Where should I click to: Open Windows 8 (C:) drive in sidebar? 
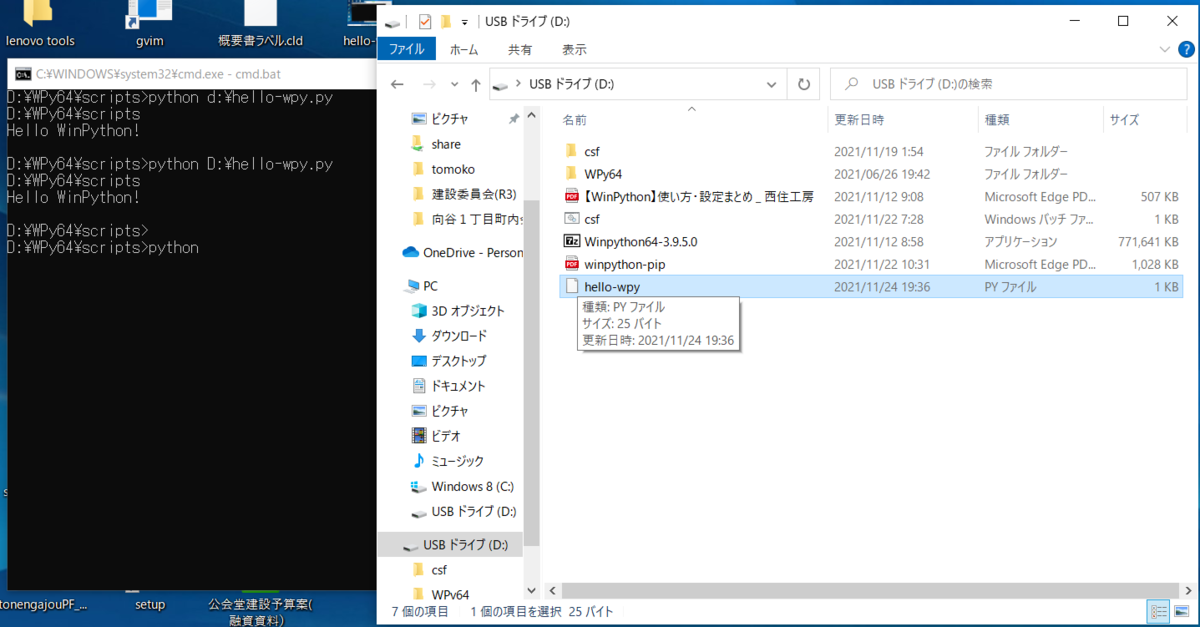(472, 486)
